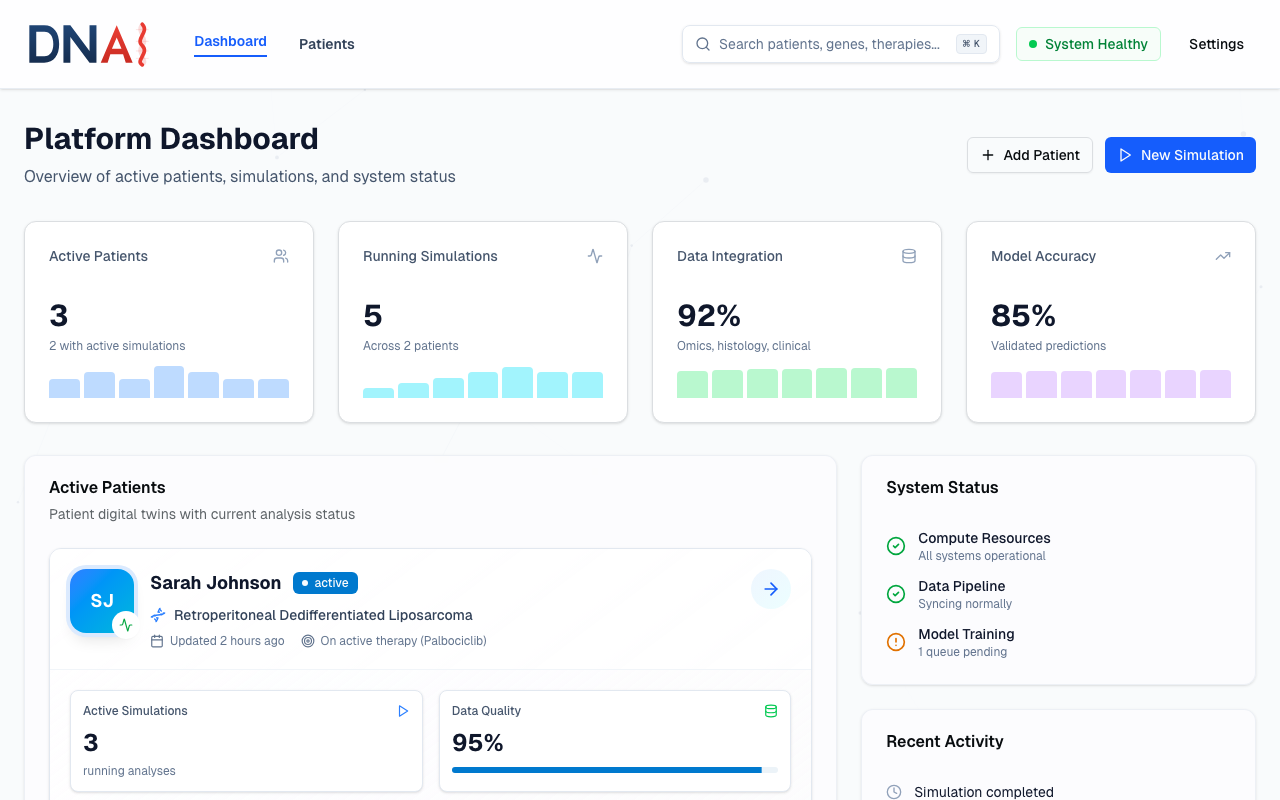Click the green database icon on Data Quality card
Screen dimensions: 1280x800
(771, 710)
